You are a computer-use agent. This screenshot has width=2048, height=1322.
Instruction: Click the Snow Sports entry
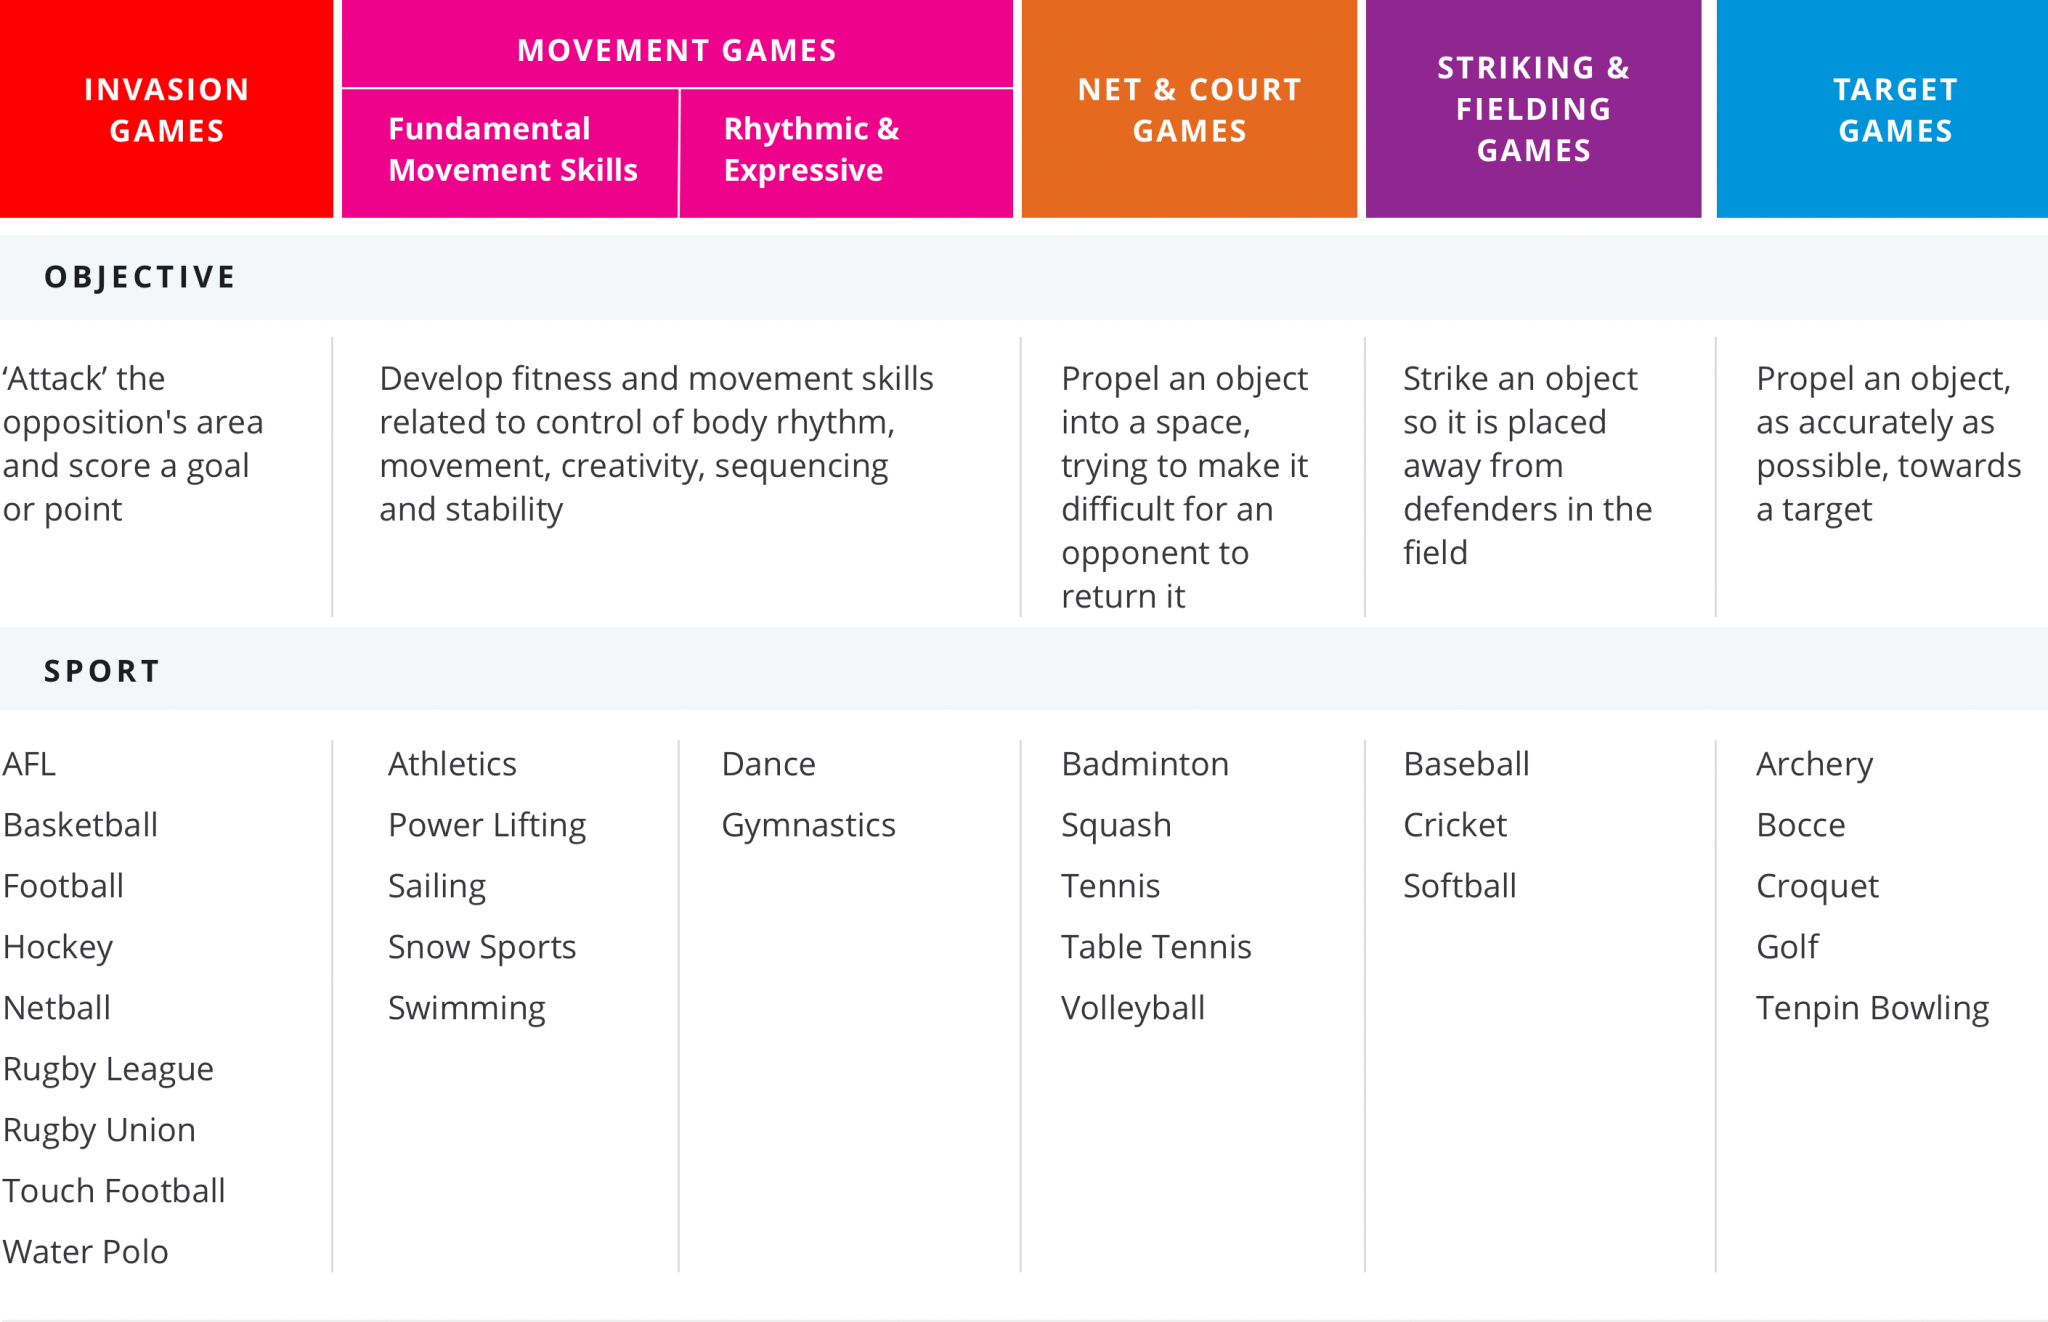pos(482,947)
